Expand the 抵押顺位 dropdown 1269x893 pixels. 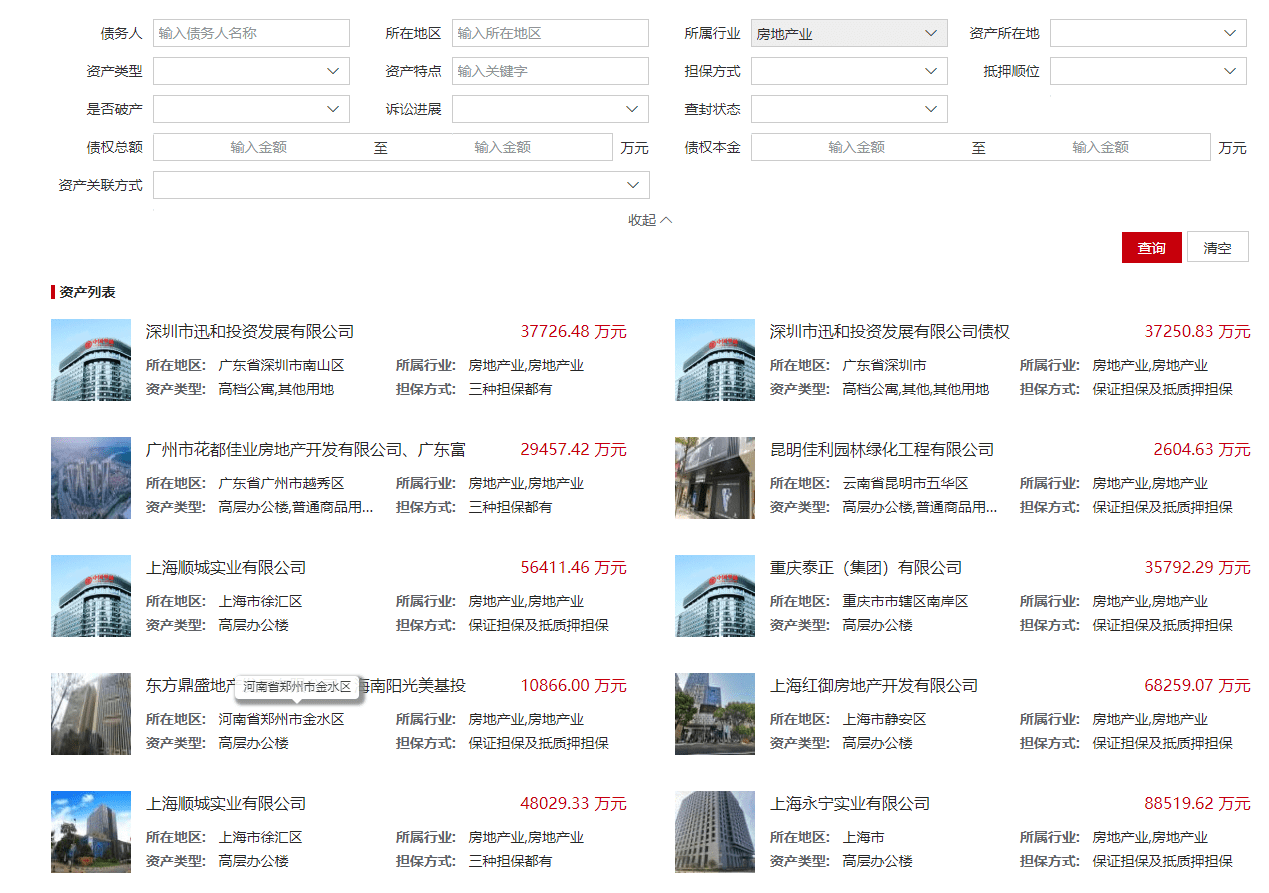[1148, 71]
